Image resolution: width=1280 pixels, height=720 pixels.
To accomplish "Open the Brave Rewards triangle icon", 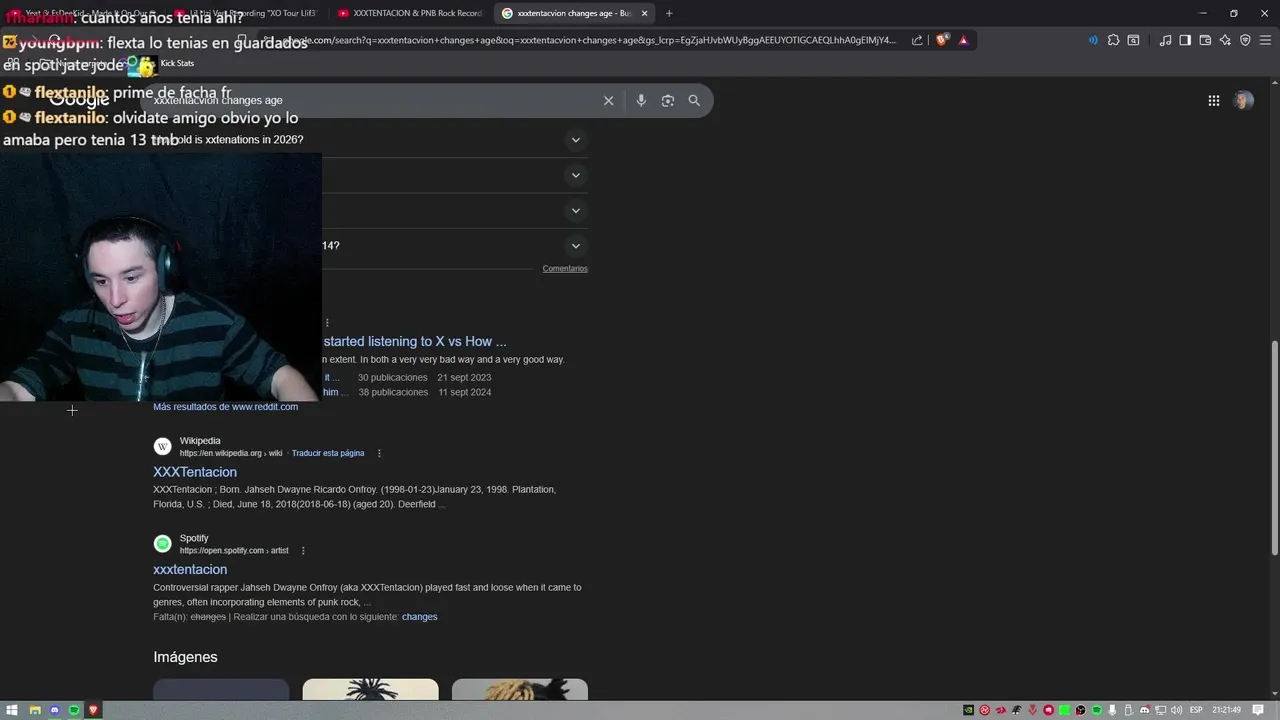I will pos(963,40).
